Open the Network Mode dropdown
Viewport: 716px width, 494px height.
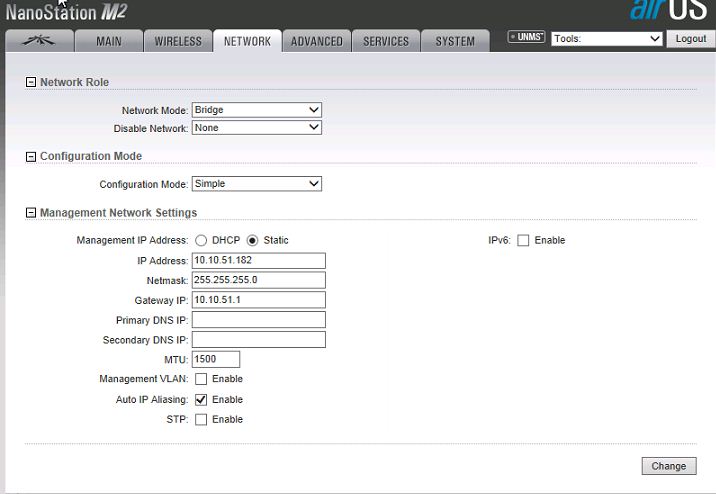coord(256,110)
